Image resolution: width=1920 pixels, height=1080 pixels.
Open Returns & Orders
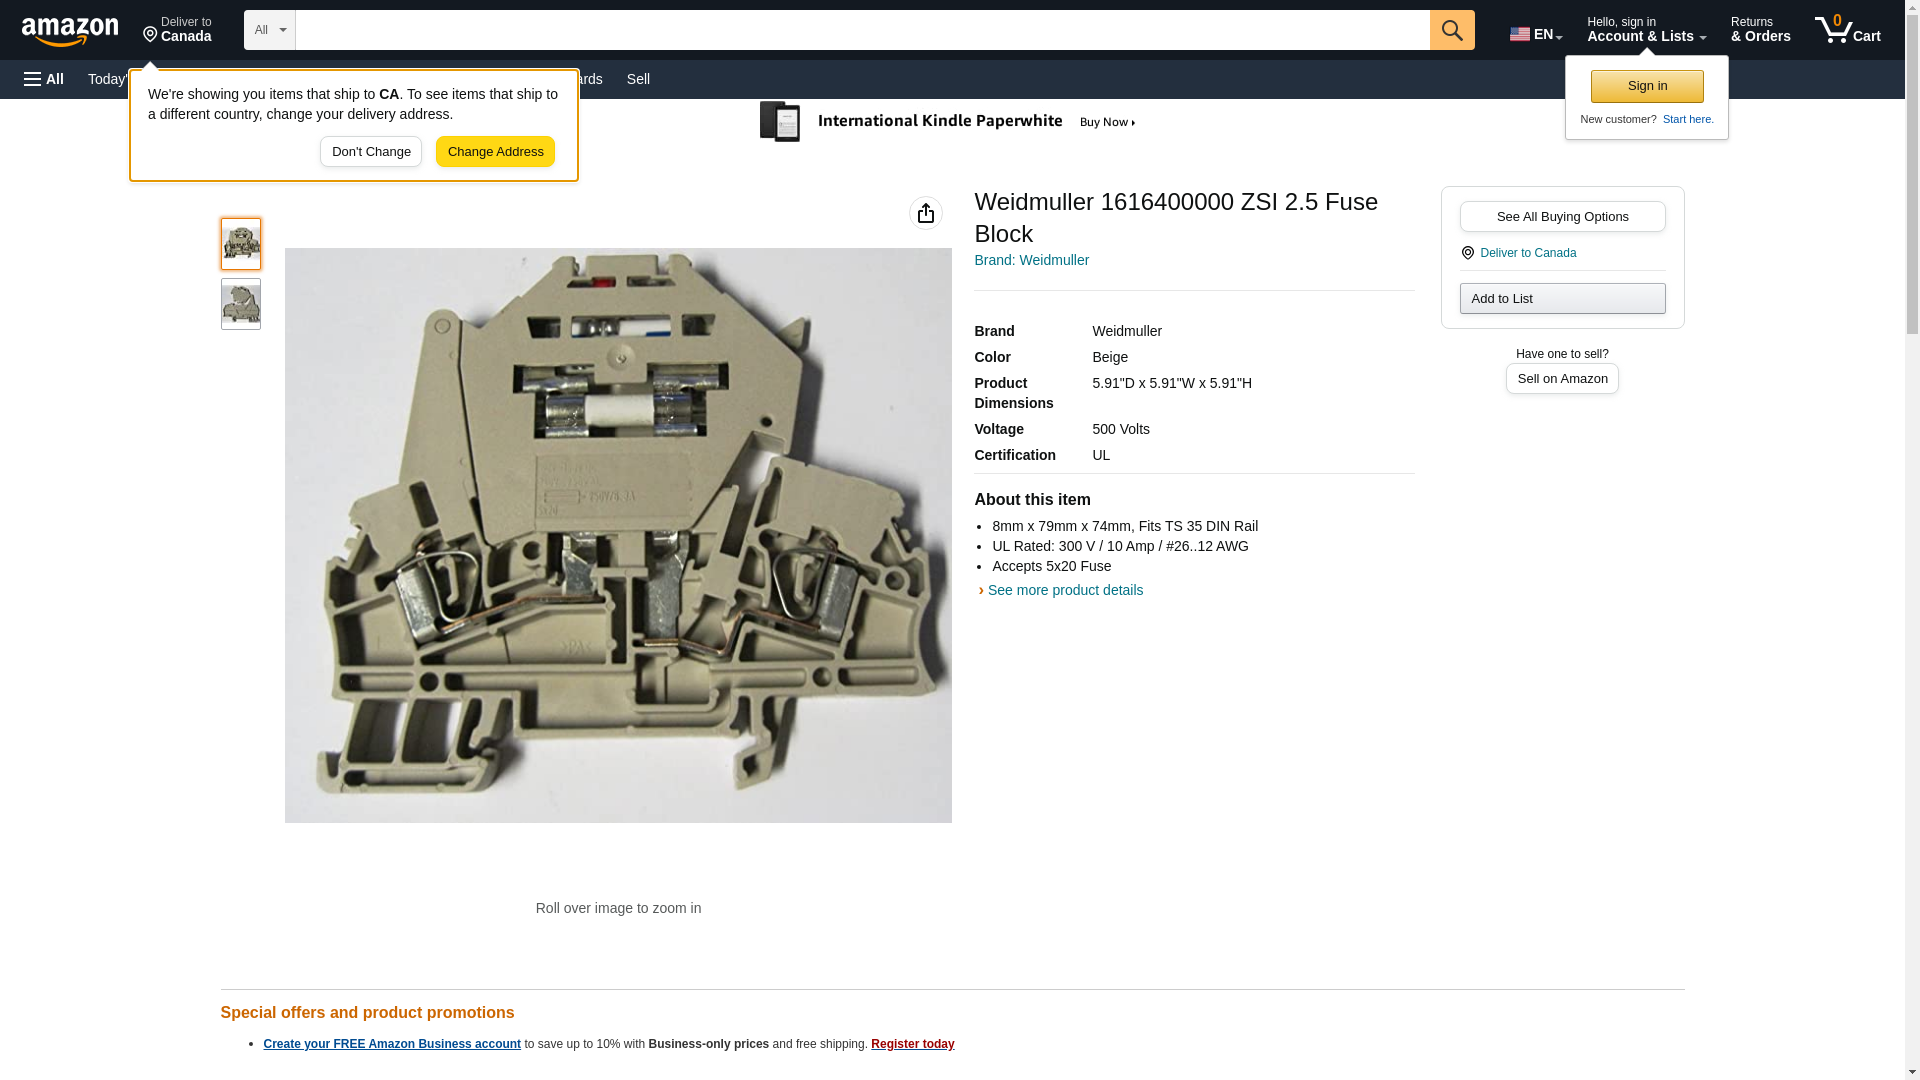pyautogui.click(x=1760, y=30)
